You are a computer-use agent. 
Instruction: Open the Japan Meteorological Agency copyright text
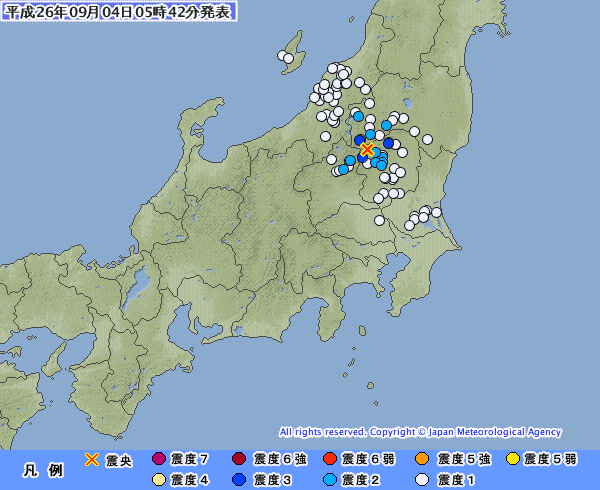coord(420,432)
